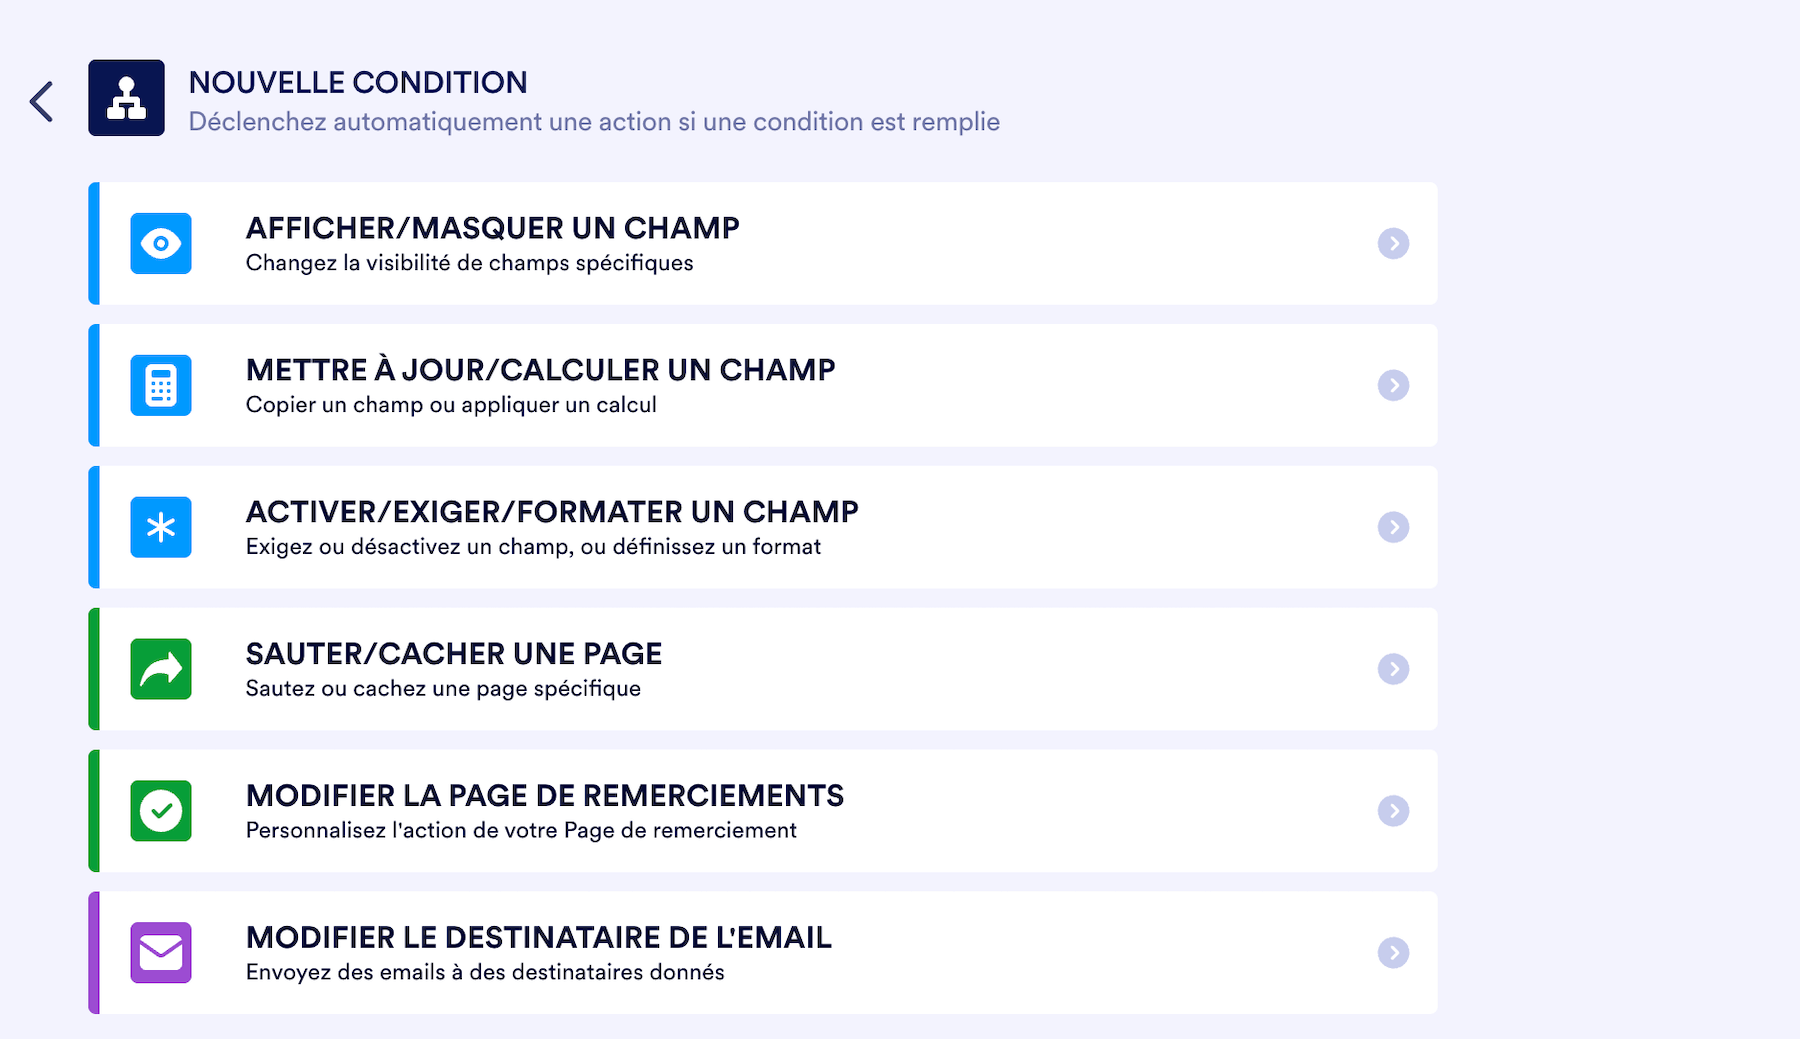Pick Modifier la page de remerciements title
This screenshot has height=1039, width=1800.
click(545, 796)
